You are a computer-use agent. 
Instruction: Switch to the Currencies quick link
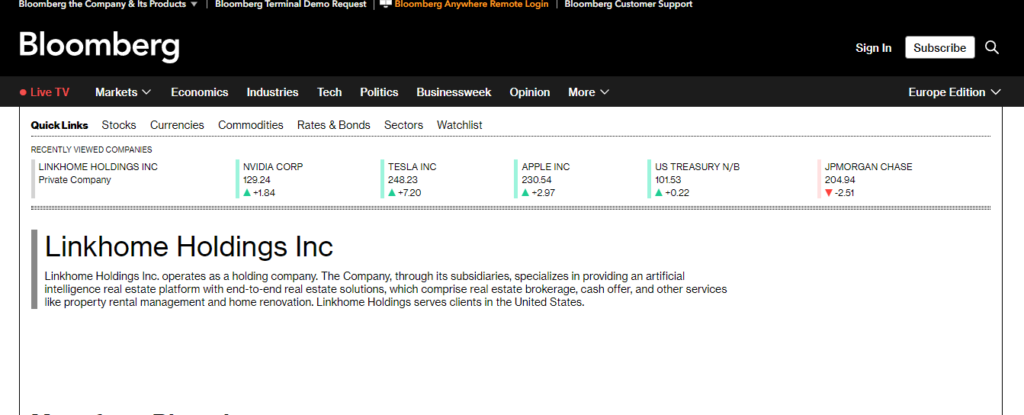click(x=177, y=125)
